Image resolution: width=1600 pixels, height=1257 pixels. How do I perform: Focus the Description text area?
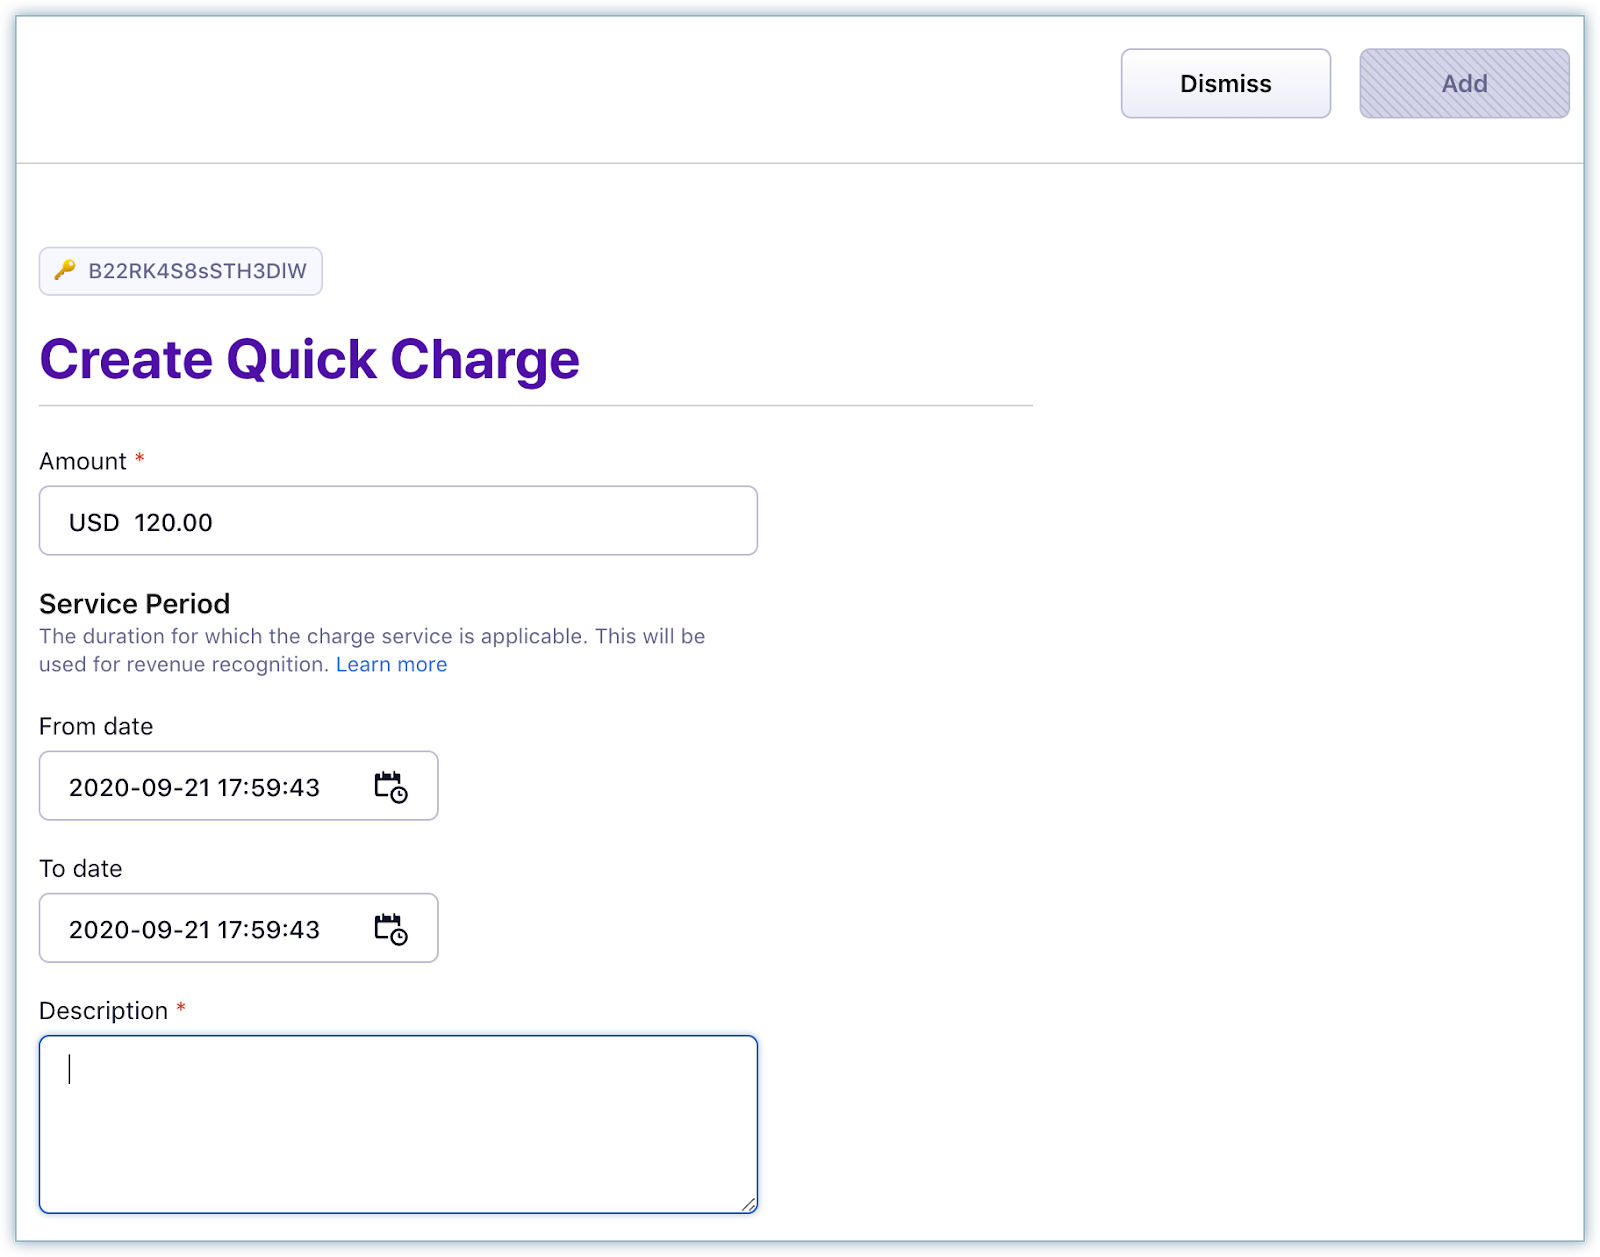[398, 1124]
